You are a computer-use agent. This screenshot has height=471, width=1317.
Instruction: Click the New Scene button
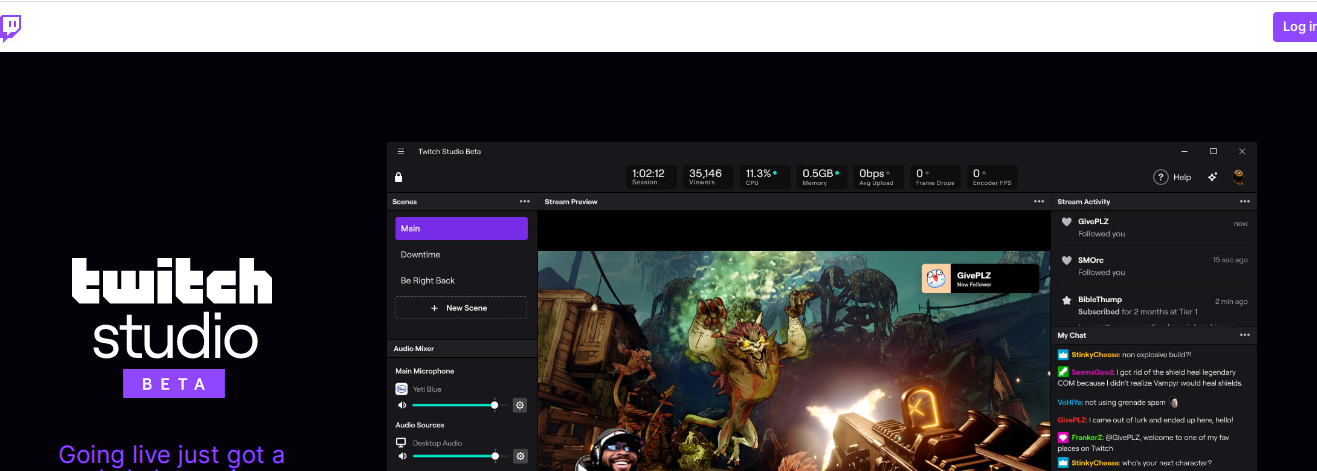pos(461,308)
